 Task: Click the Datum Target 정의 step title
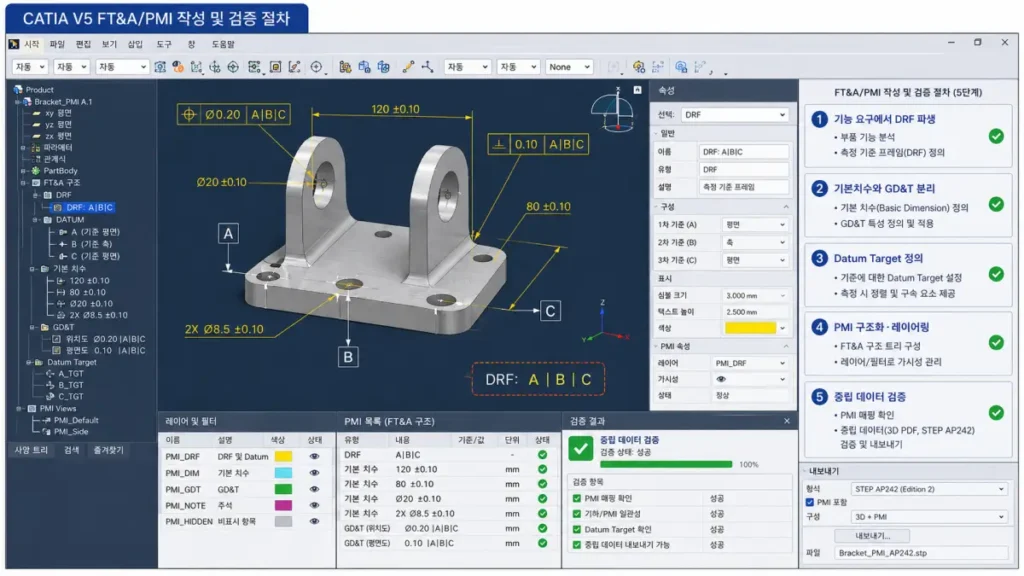click(878, 258)
